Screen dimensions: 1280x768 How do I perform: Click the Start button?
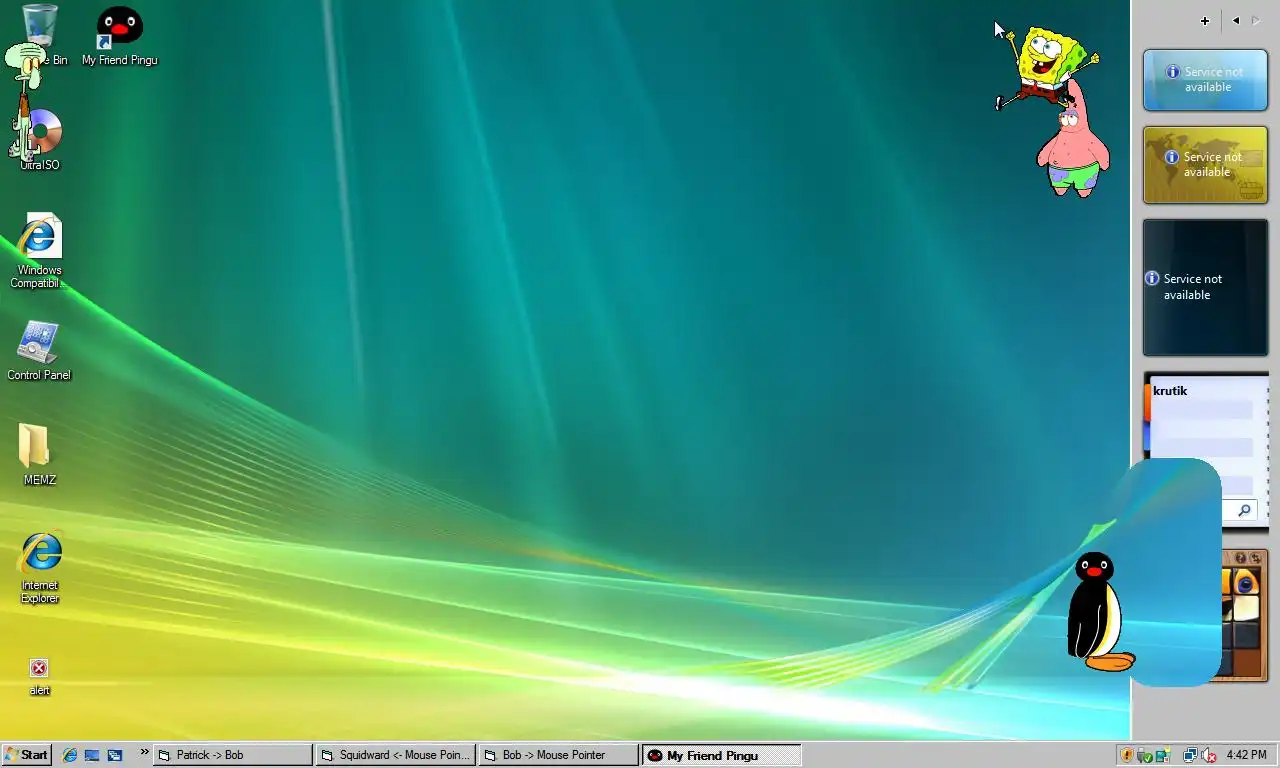coord(26,755)
